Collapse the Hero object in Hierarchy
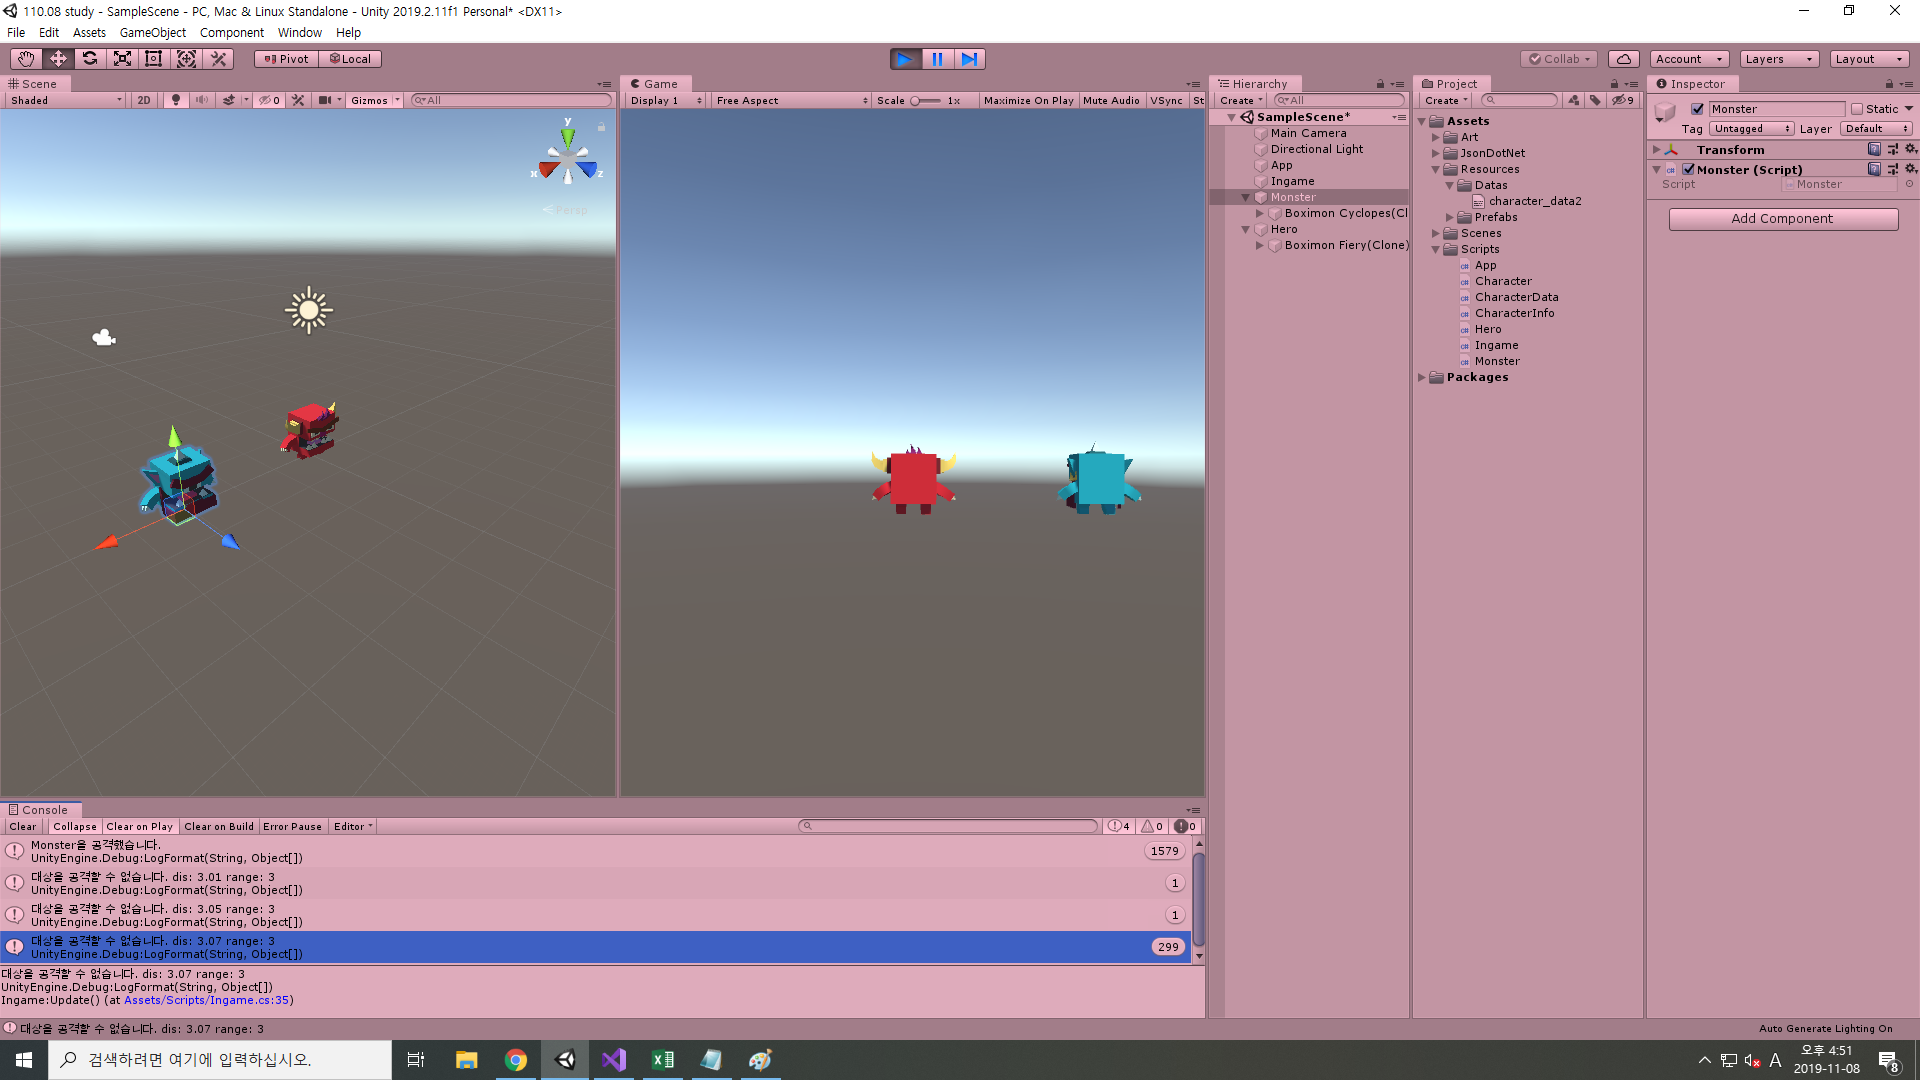1920x1080 pixels. pos(1246,230)
